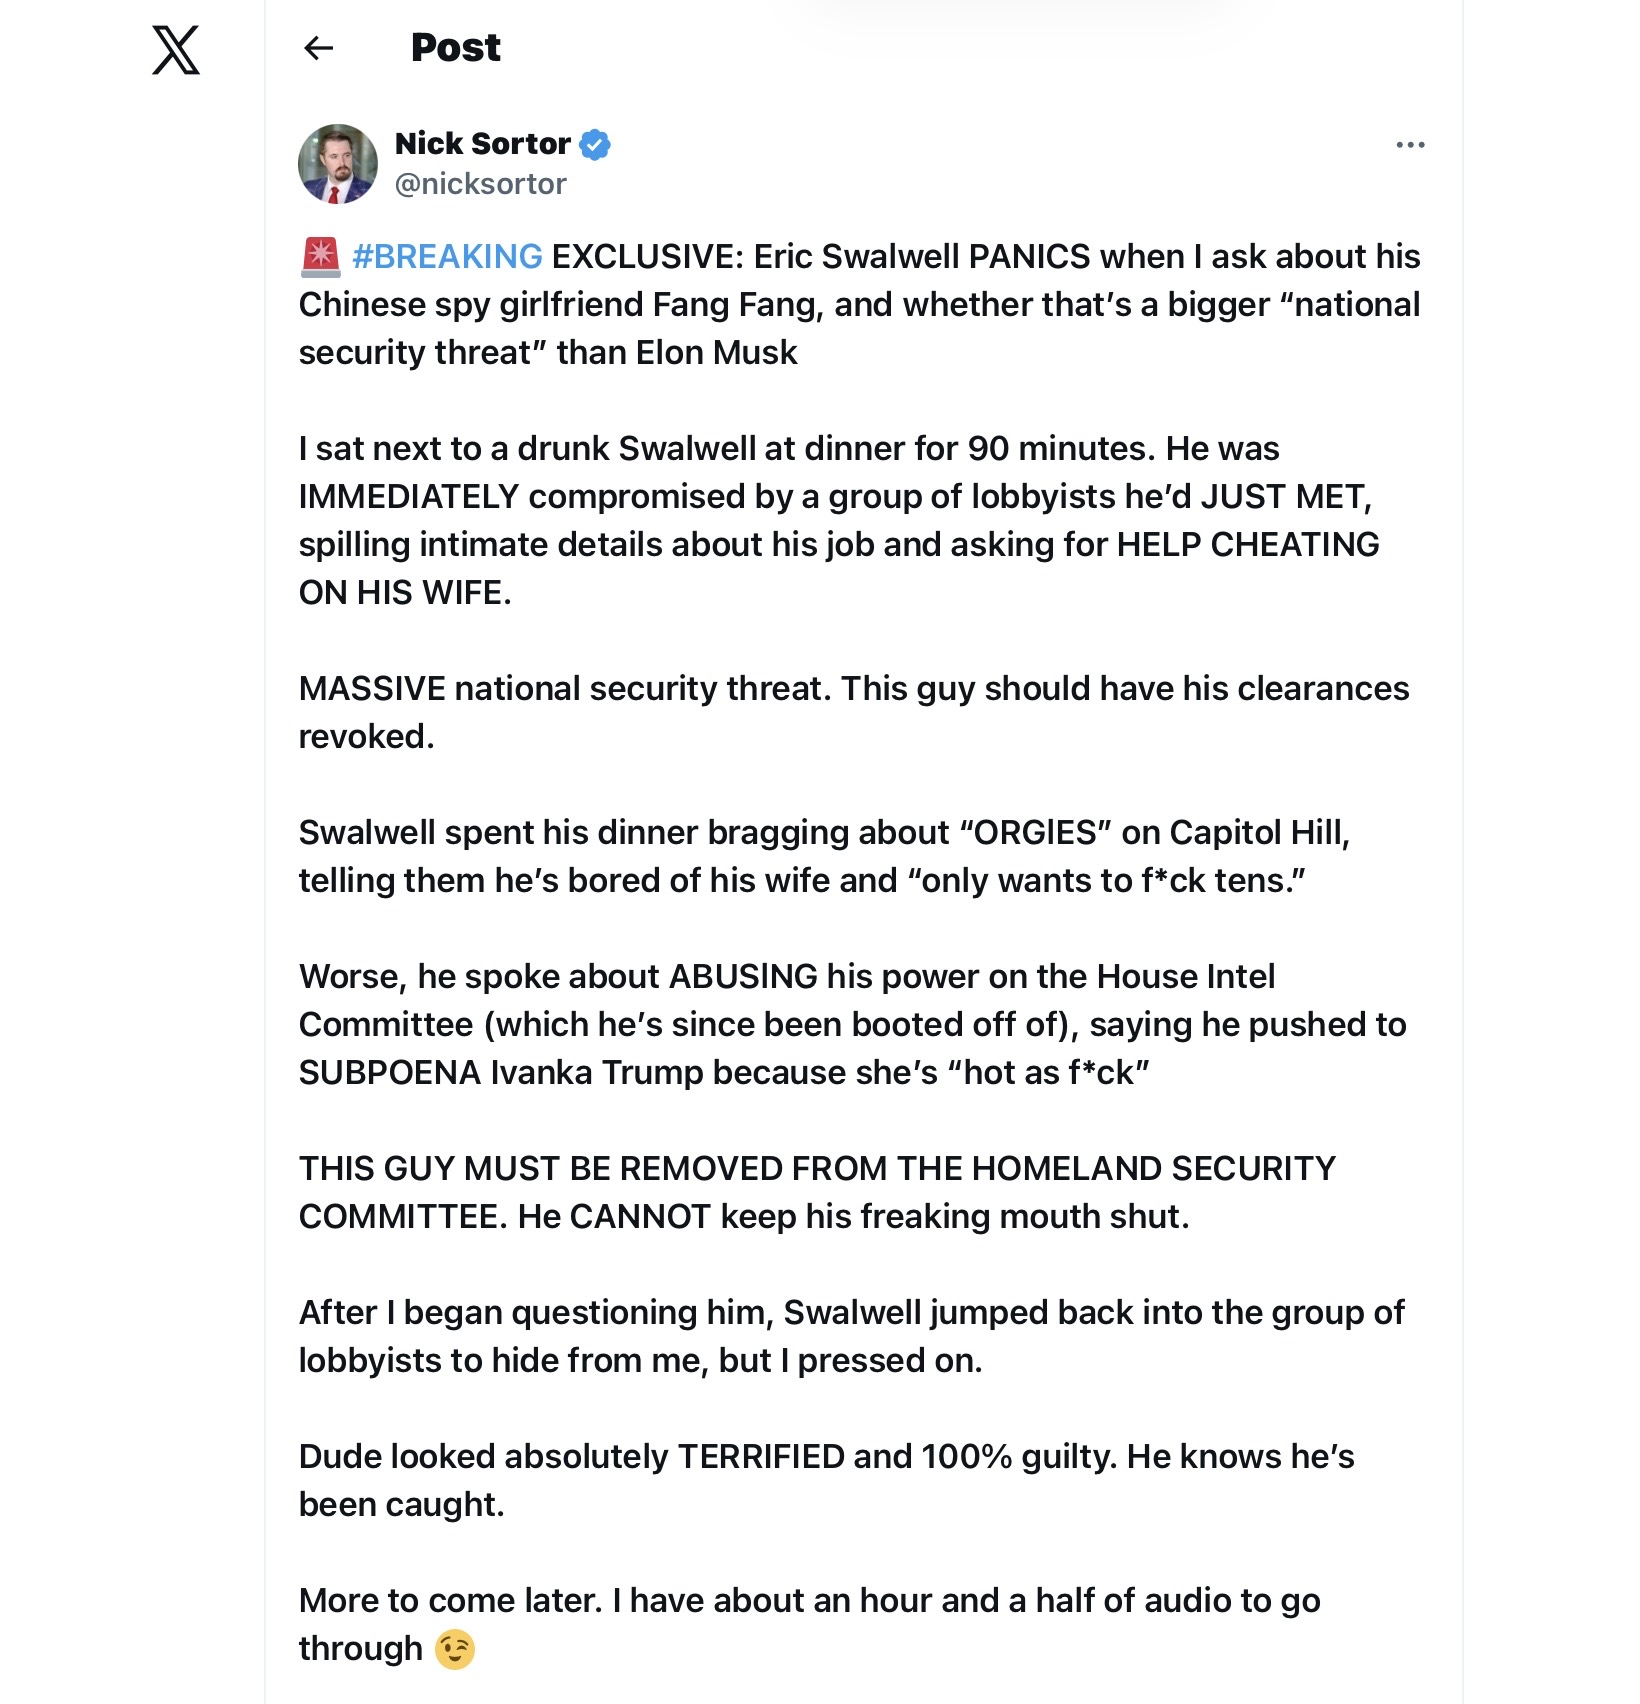The width and height of the screenshot is (1640, 1704).
Task: Click the paragraph beginning "Worse, he spoke"
Action: pos(851,1024)
